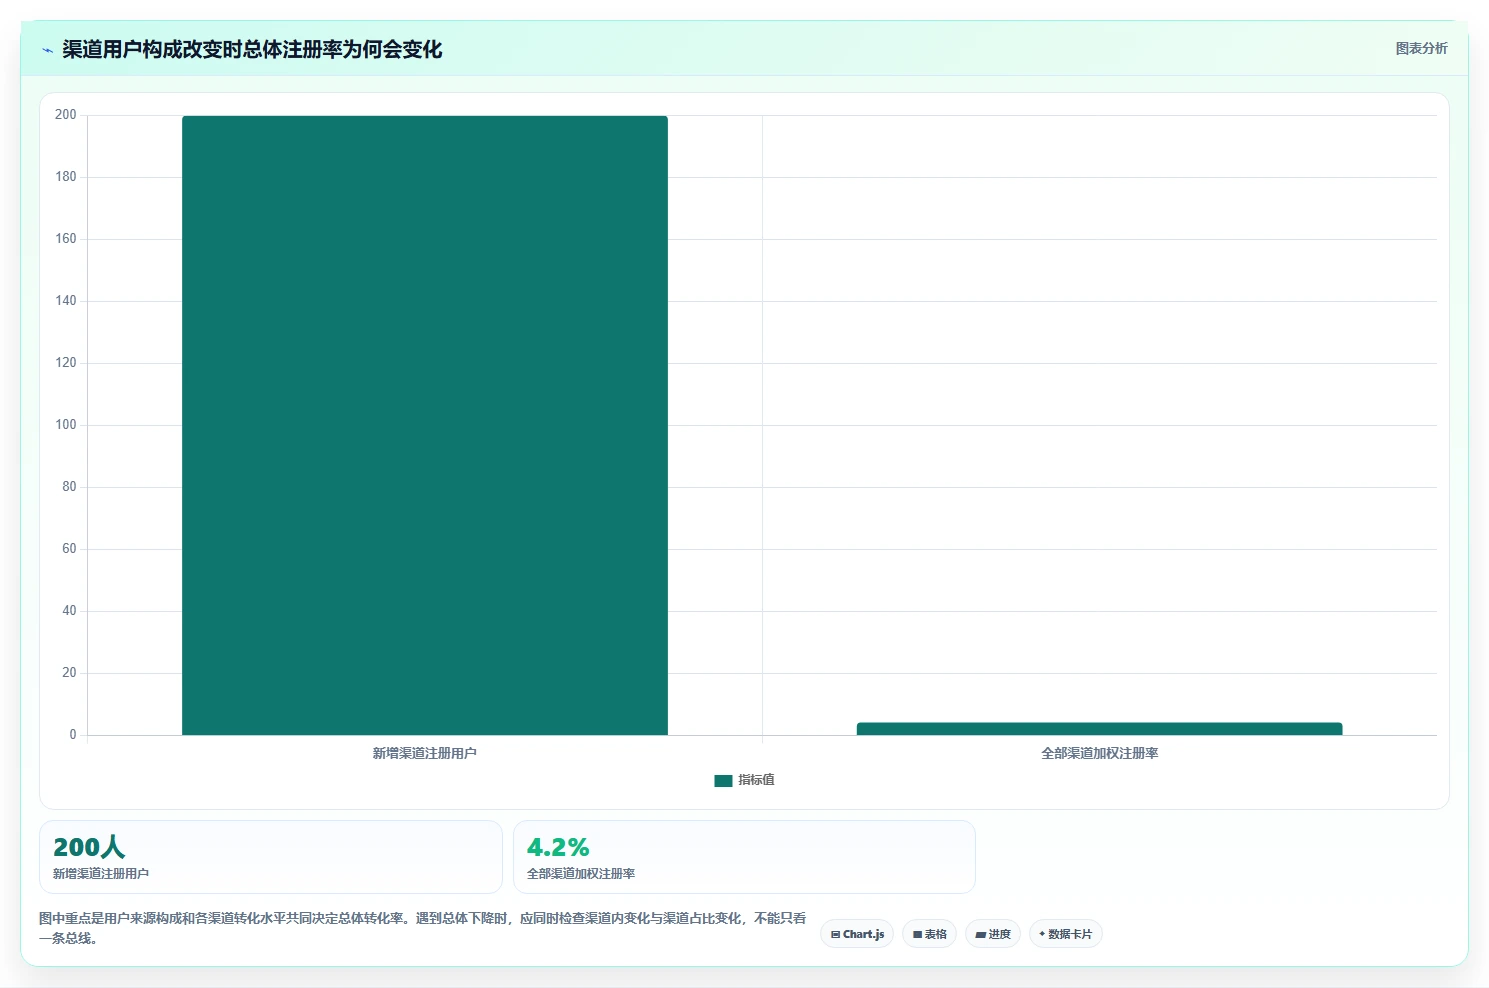Click the chart title 渠道用户构成改变时总体注册率为何会变化
Image resolution: width=1489 pixels, height=988 pixels.
pyautogui.click(x=252, y=49)
